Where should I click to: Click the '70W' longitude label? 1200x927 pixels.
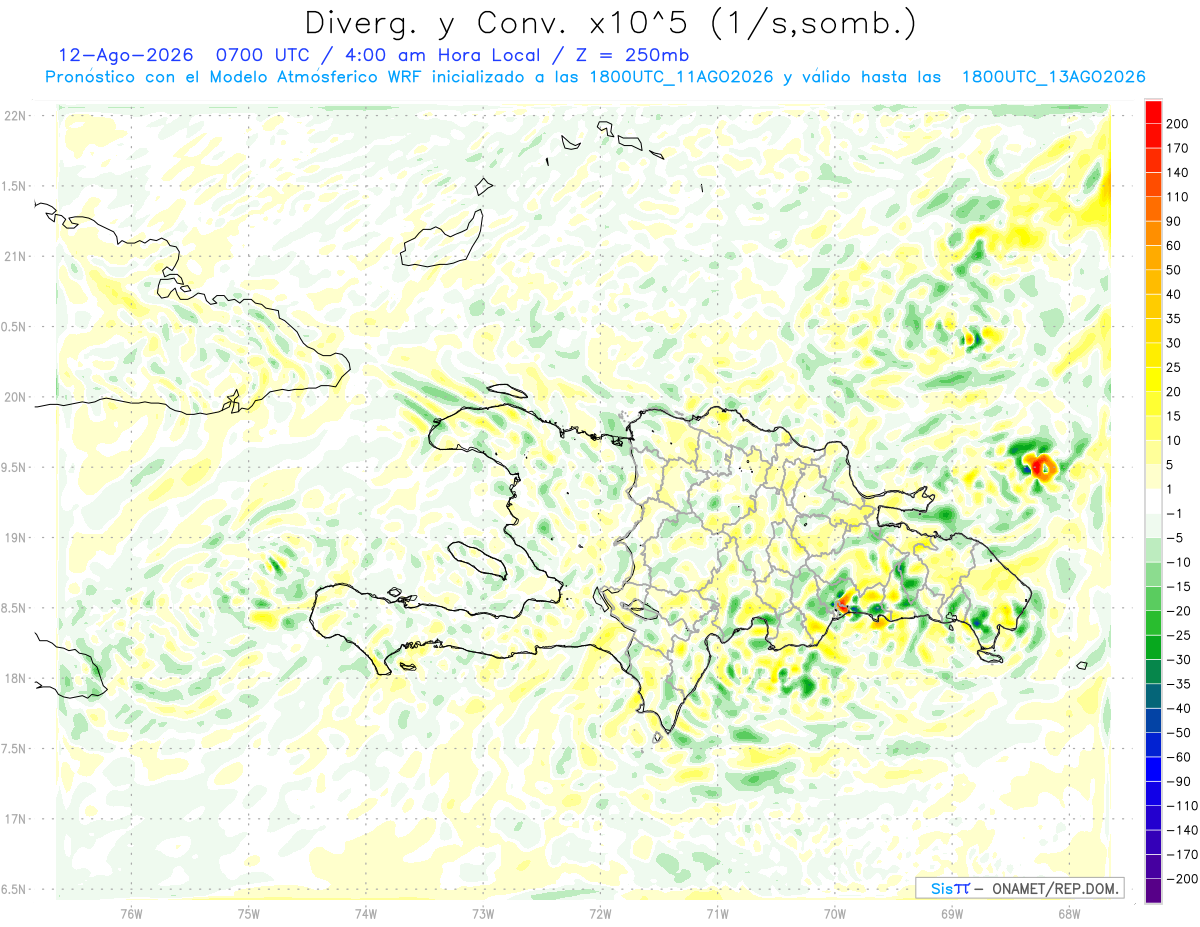(x=834, y=913)
